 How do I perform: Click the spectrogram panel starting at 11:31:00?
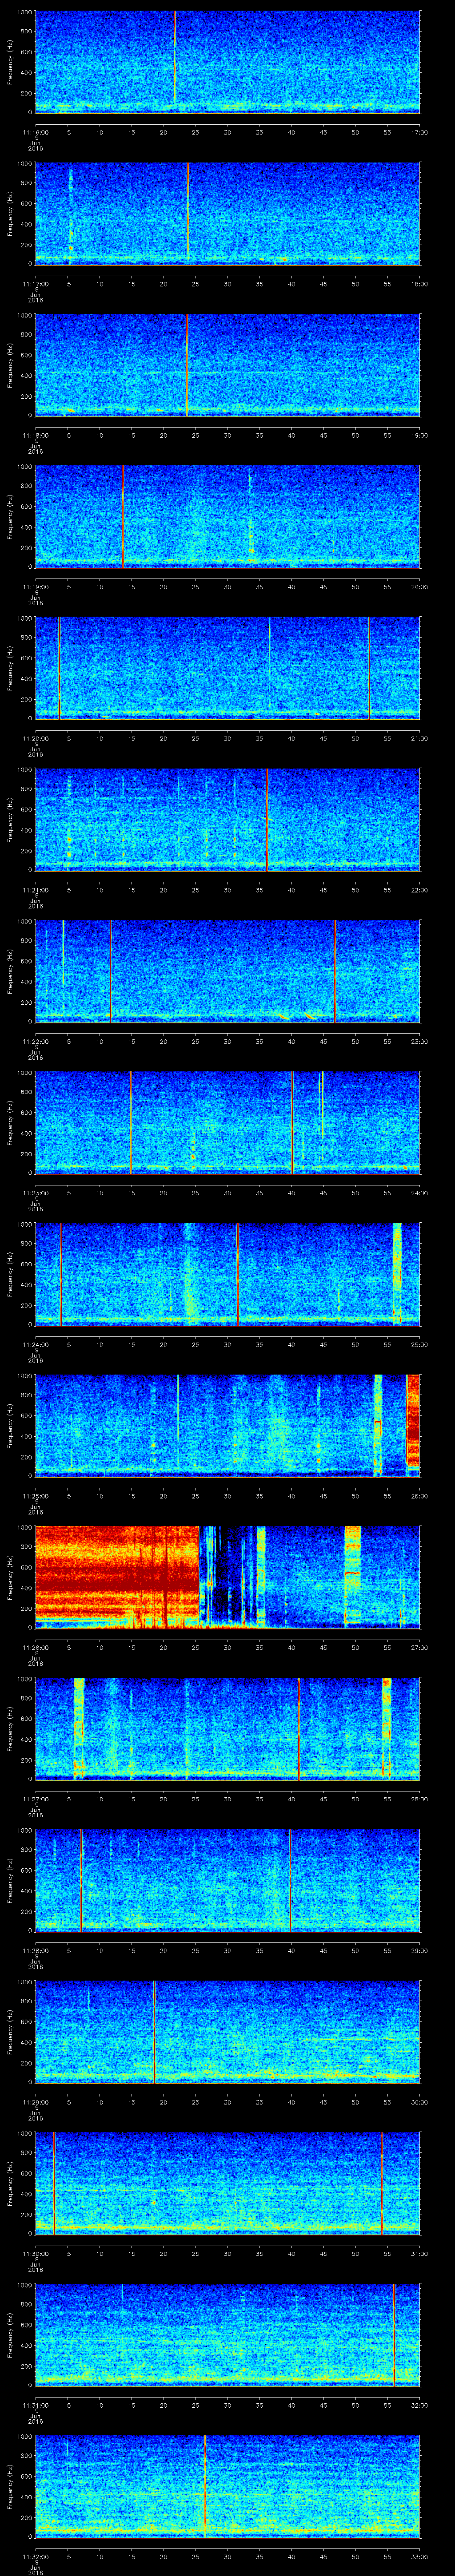click(228, 2334)
